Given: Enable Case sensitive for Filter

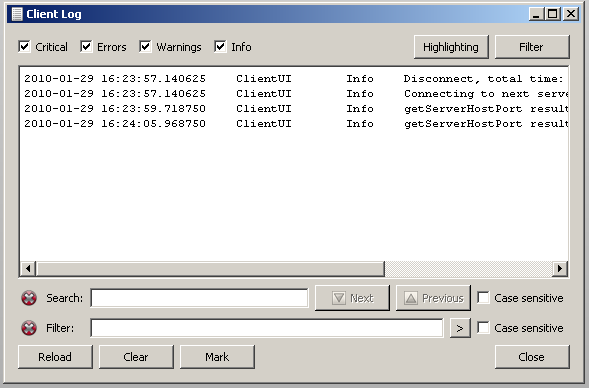Looking at the screenshot, I should 483,328.
